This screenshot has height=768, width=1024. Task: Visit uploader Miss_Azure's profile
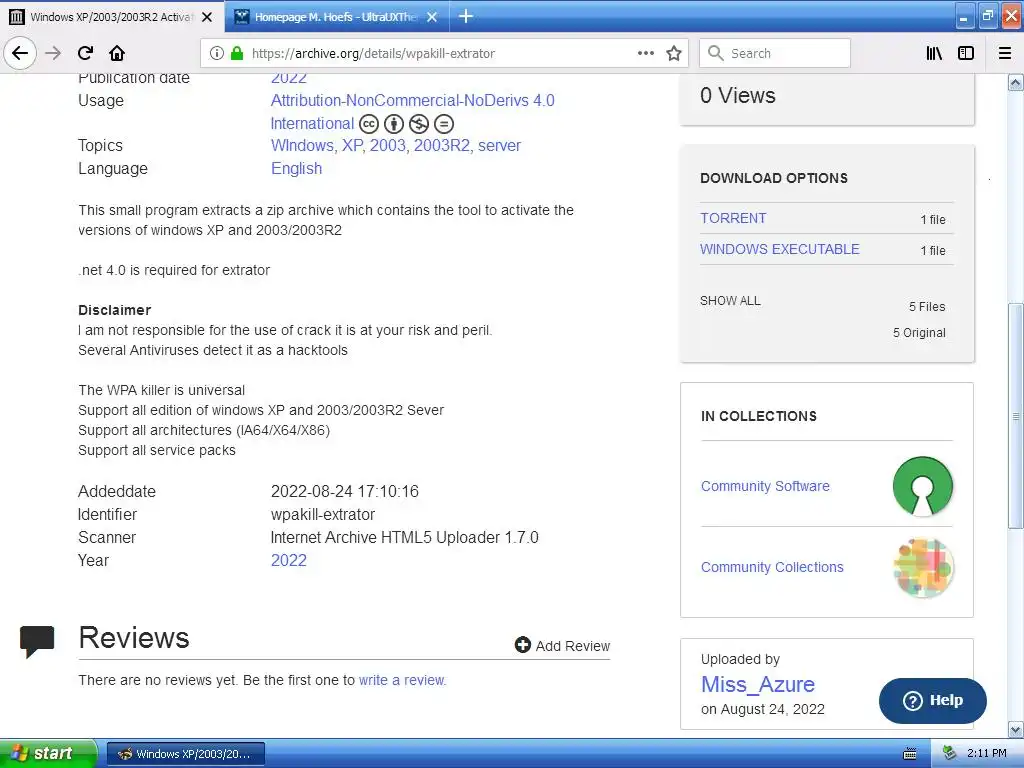click(758, 684)
